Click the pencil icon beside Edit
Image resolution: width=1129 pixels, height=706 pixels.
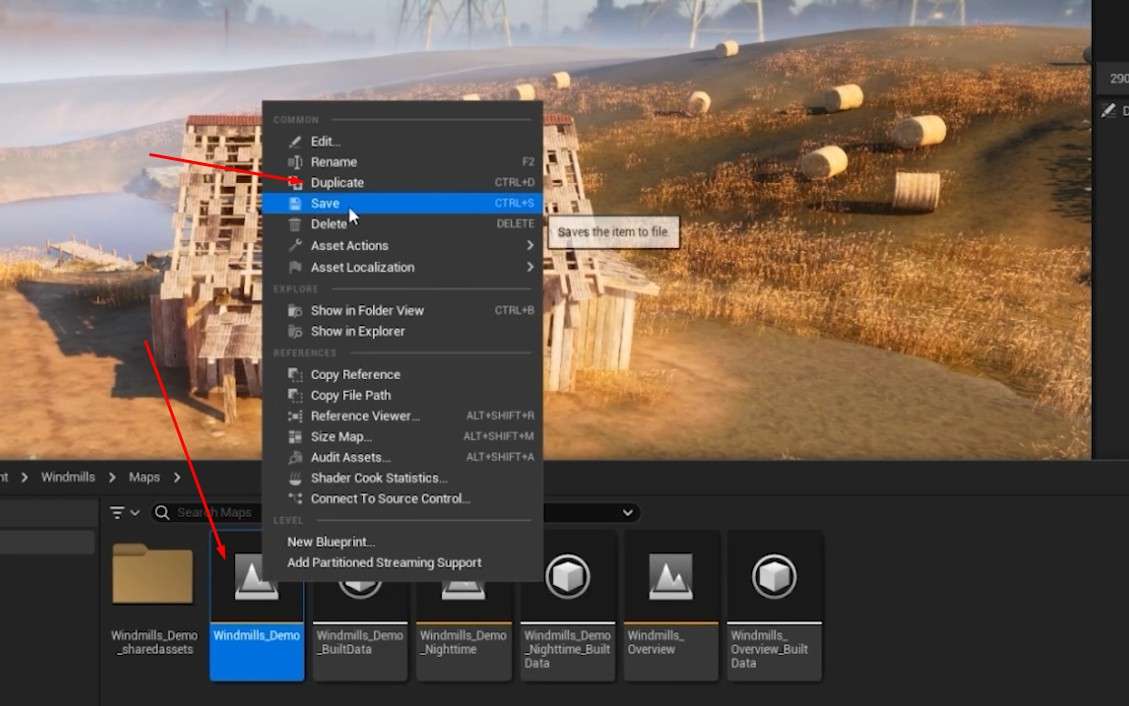pyautogui.click(x=295, y=142)
